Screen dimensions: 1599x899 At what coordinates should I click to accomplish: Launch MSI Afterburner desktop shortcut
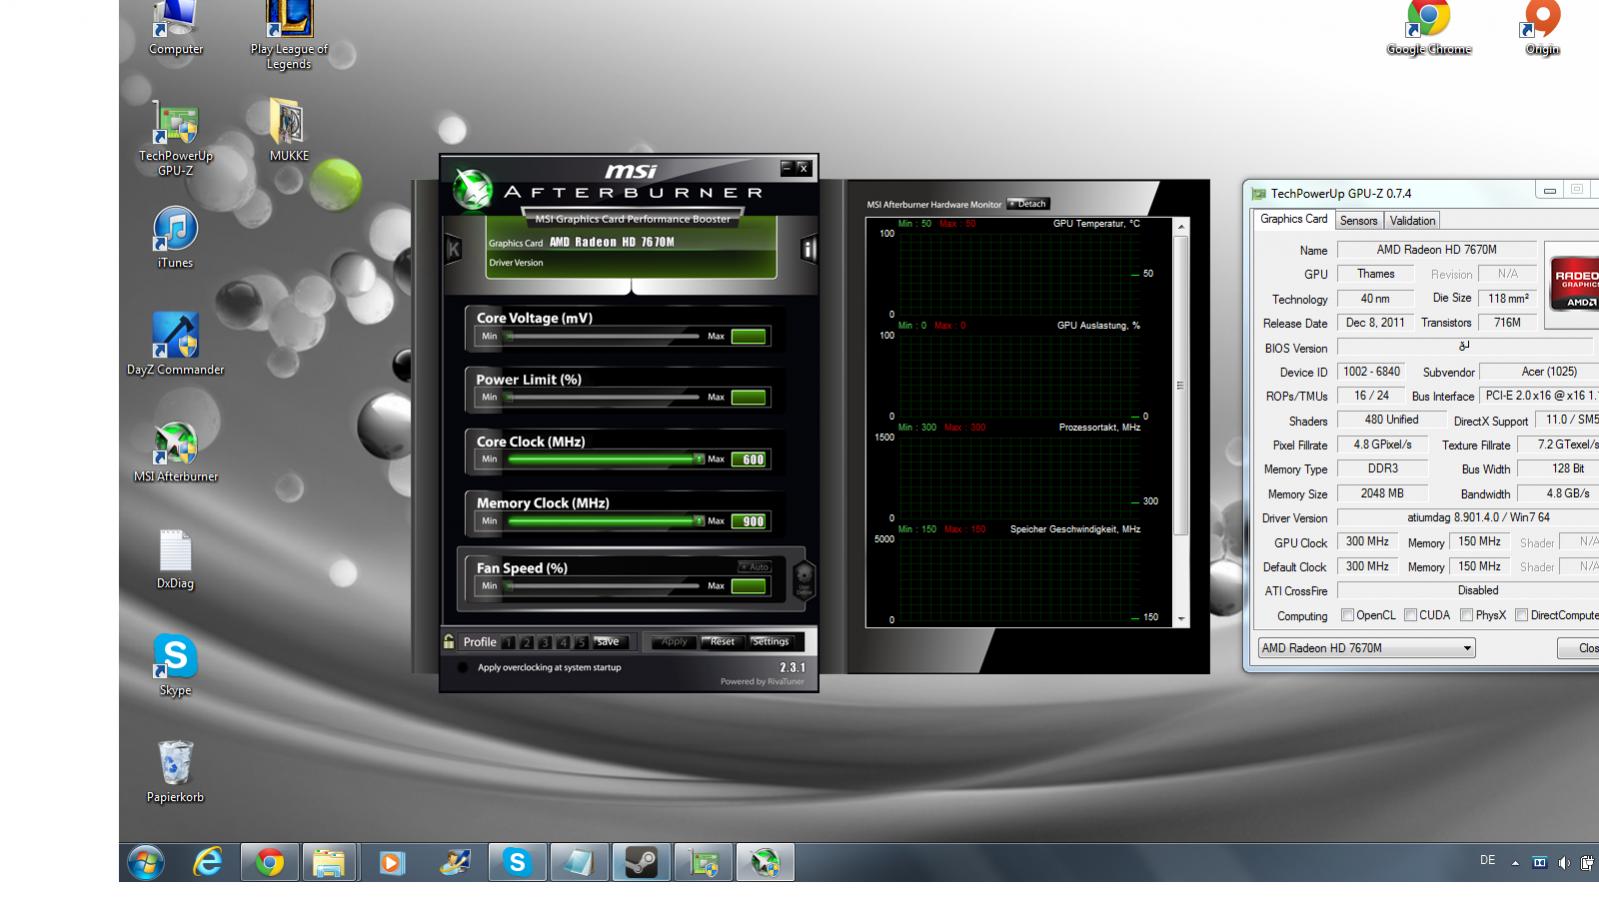tap(175, 452)
